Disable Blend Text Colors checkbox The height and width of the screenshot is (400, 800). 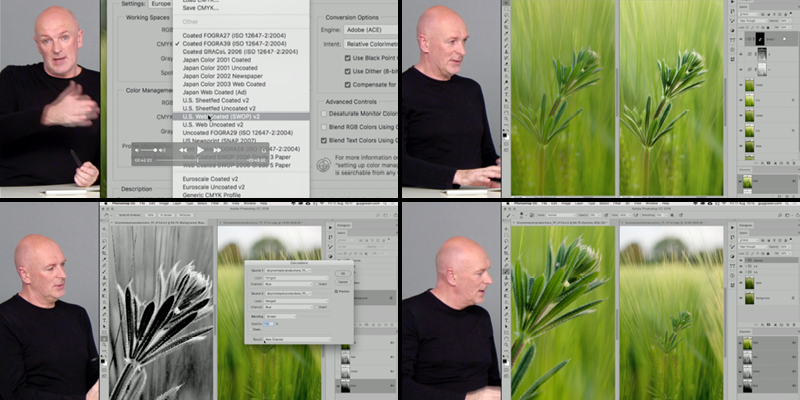click(323, 140)
